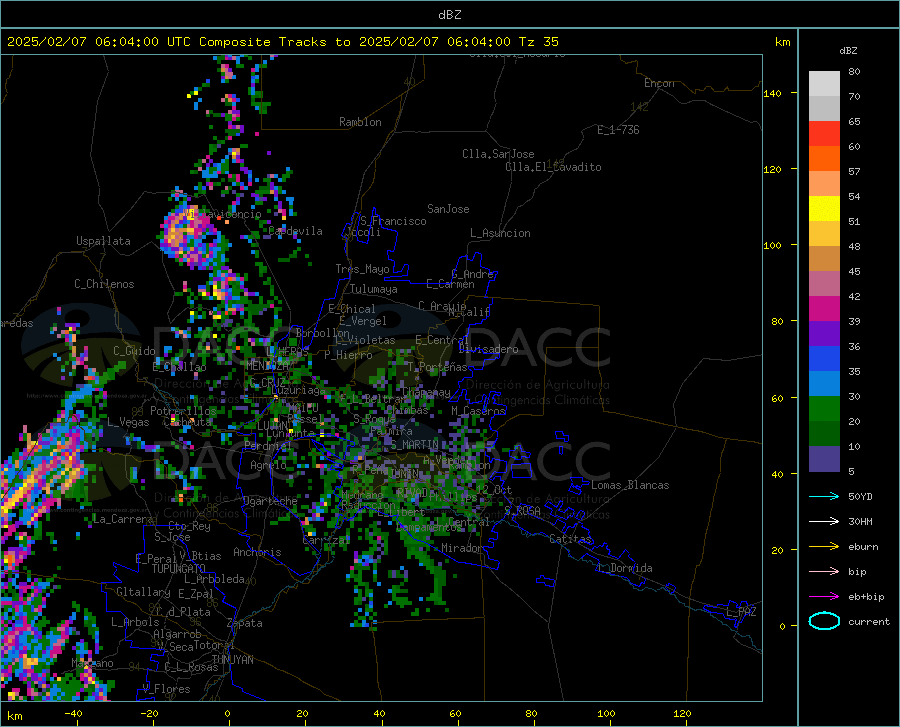Click the Potrerillos map label

(183, 411)
